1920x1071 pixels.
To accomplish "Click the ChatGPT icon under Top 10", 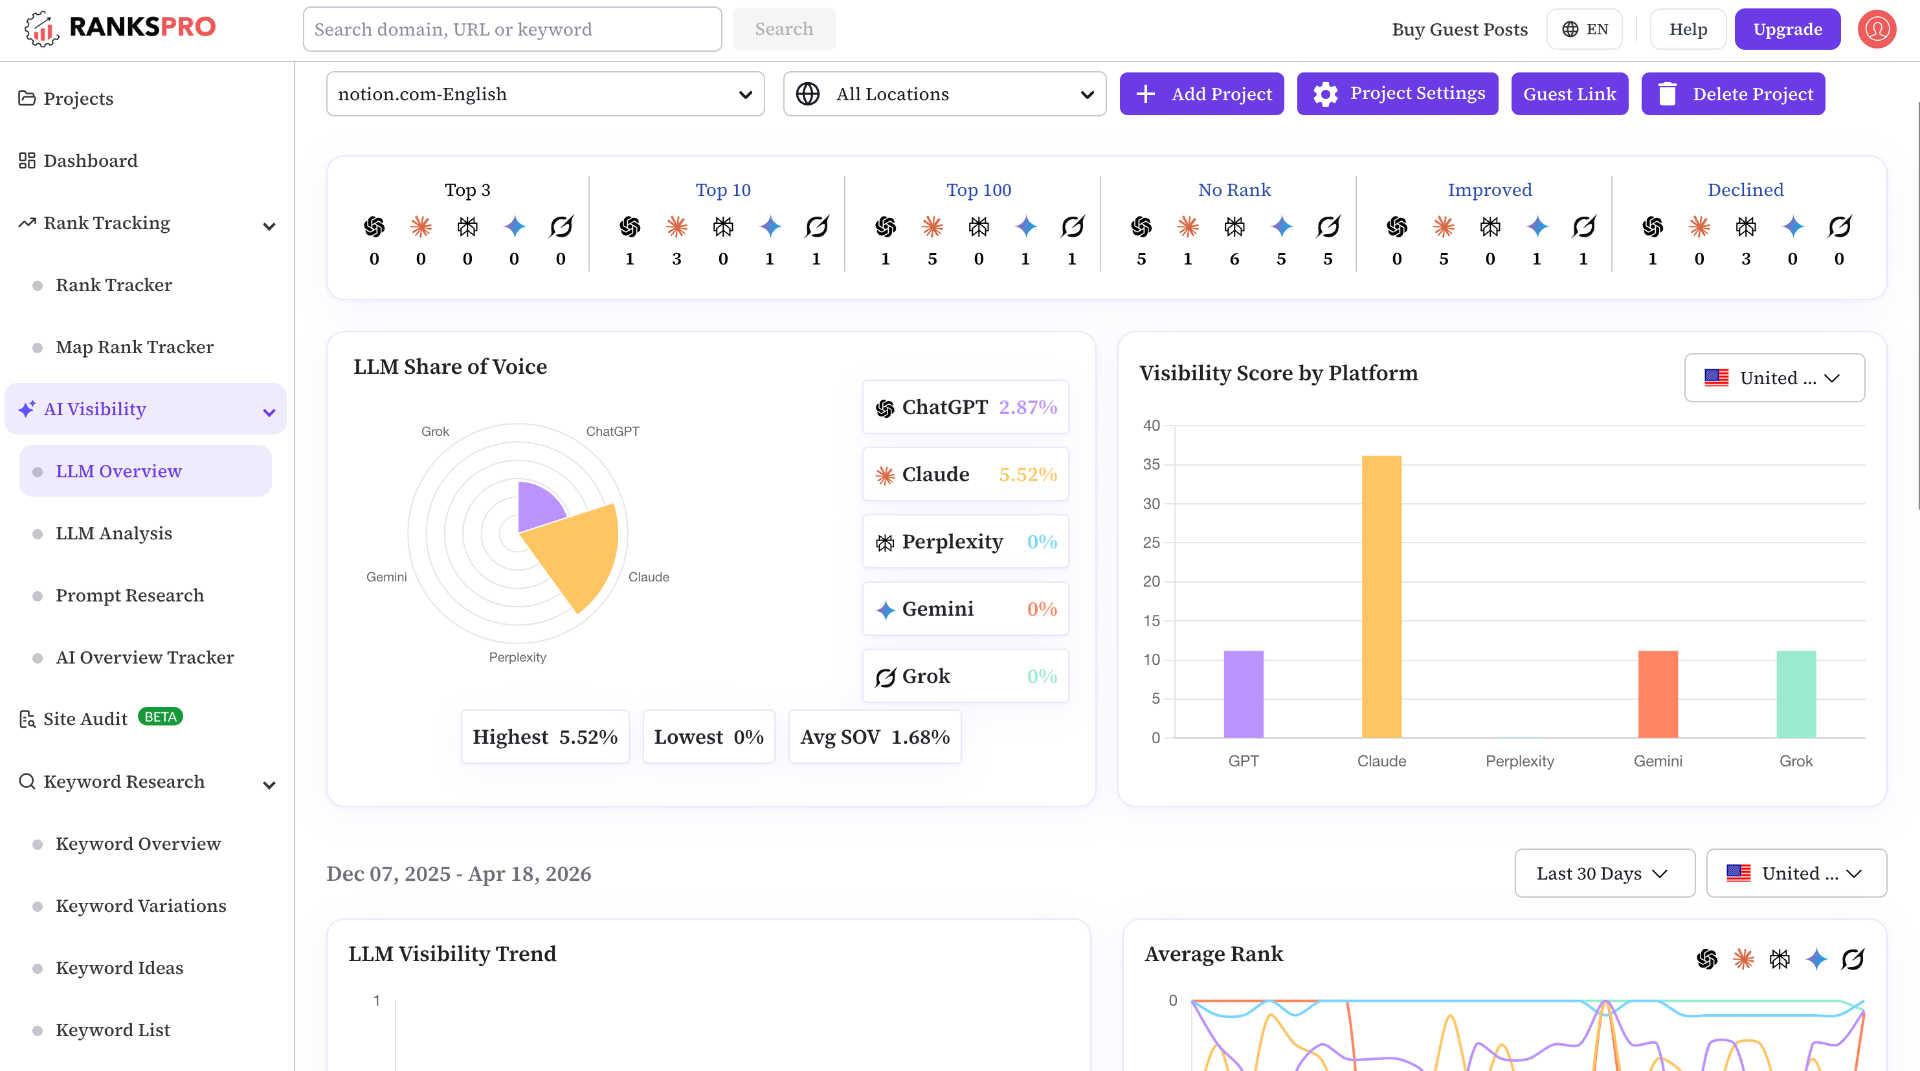I will [630, 227].
